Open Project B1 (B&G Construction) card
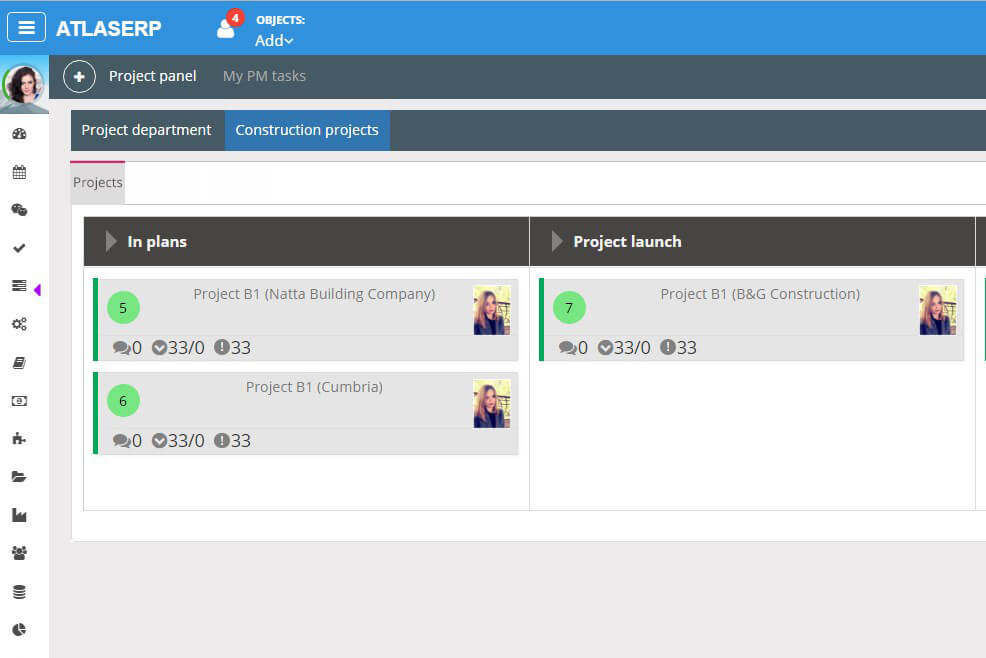Viewport: 986px width, 658px height. 751,320
